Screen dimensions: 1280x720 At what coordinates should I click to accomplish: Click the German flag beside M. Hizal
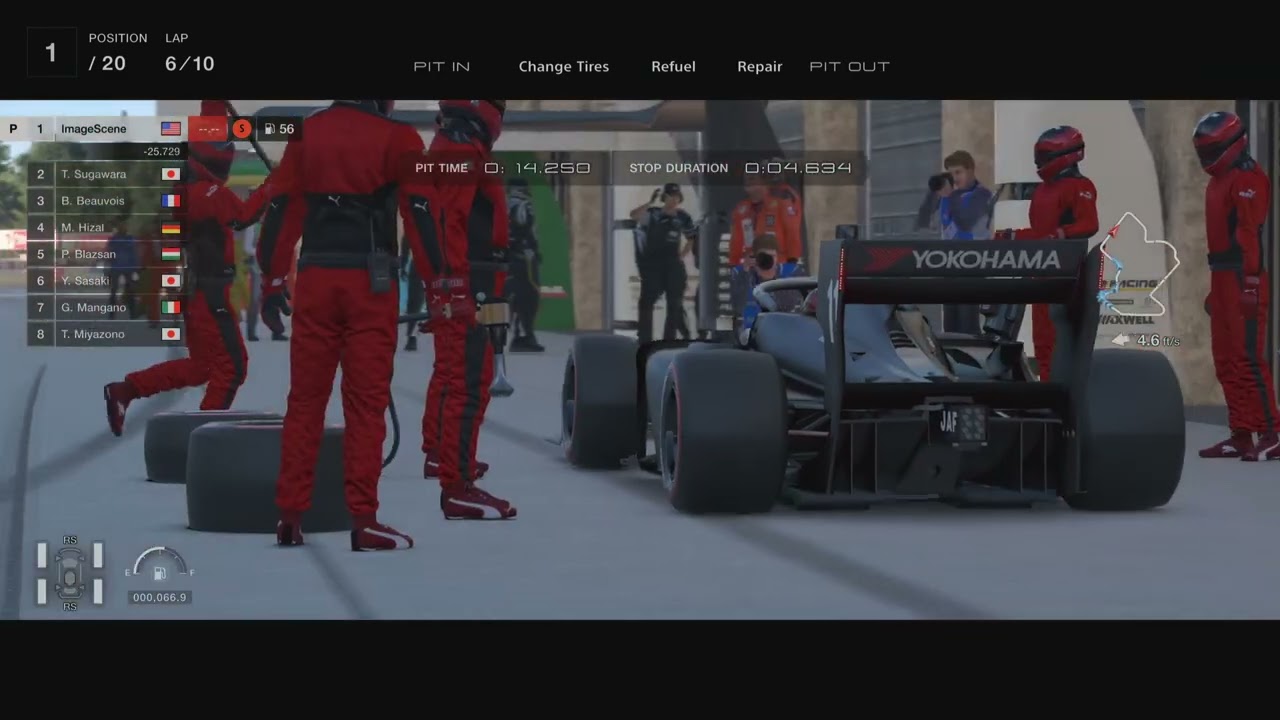[x=171, y=227]
